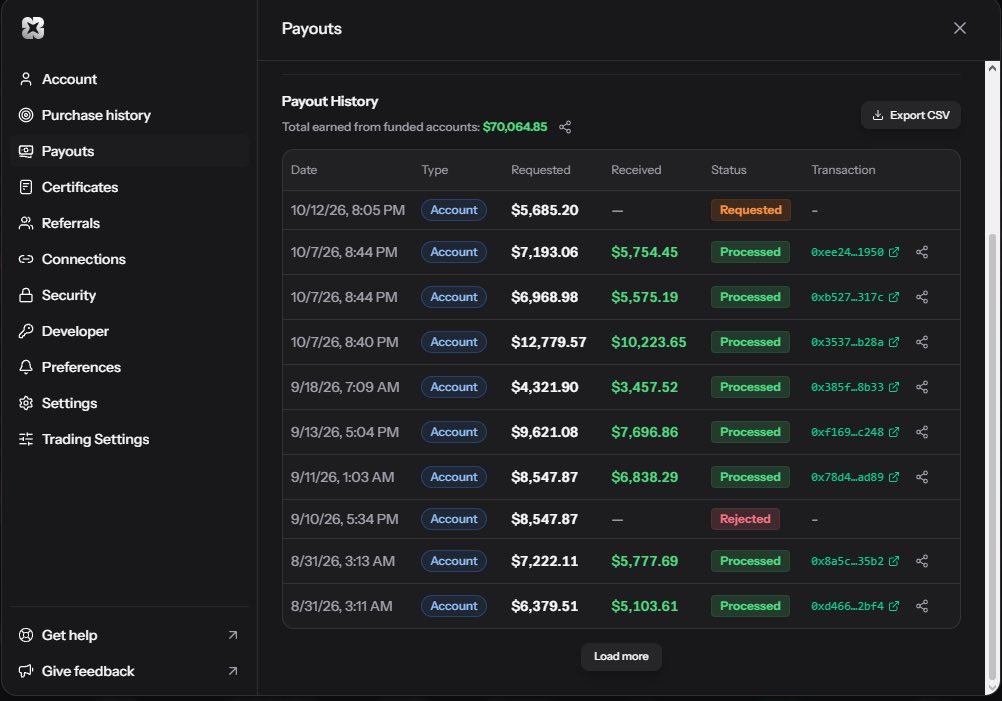Screen dimensions: 1002x701
Task: Open transaction 0xf169…c248 link
Action: click(855, 432)
